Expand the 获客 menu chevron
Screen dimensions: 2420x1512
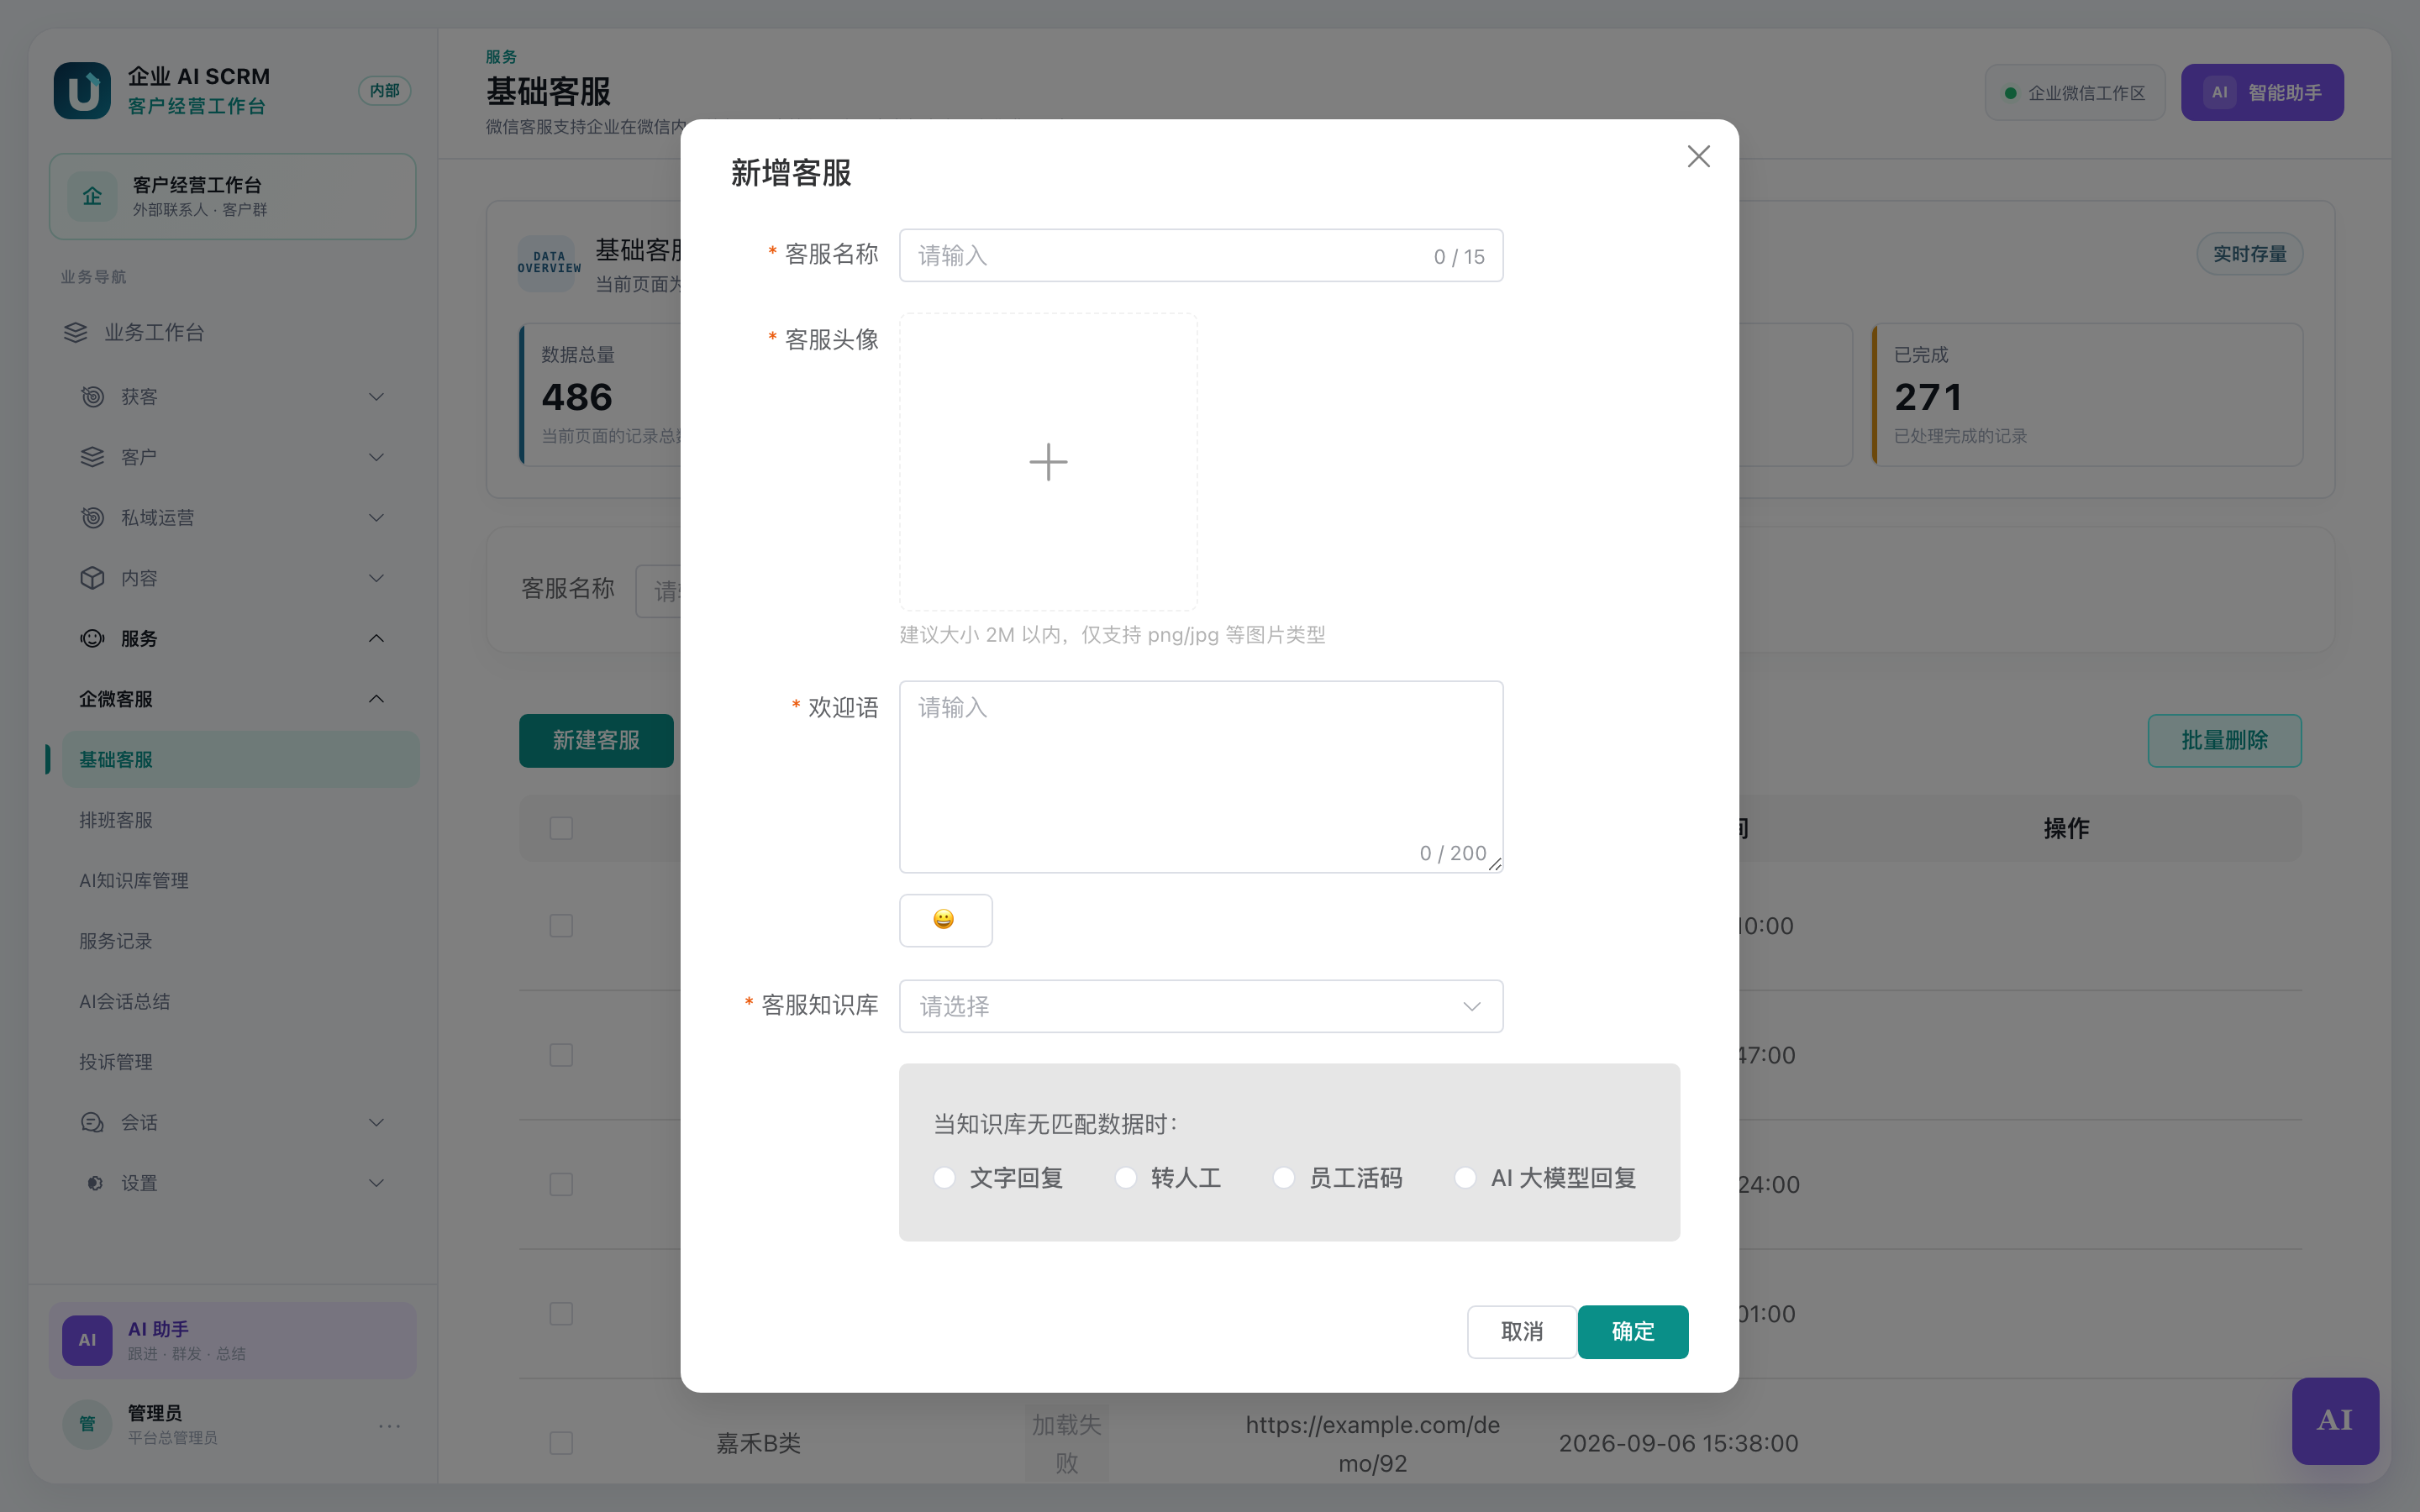click(376, 397)
